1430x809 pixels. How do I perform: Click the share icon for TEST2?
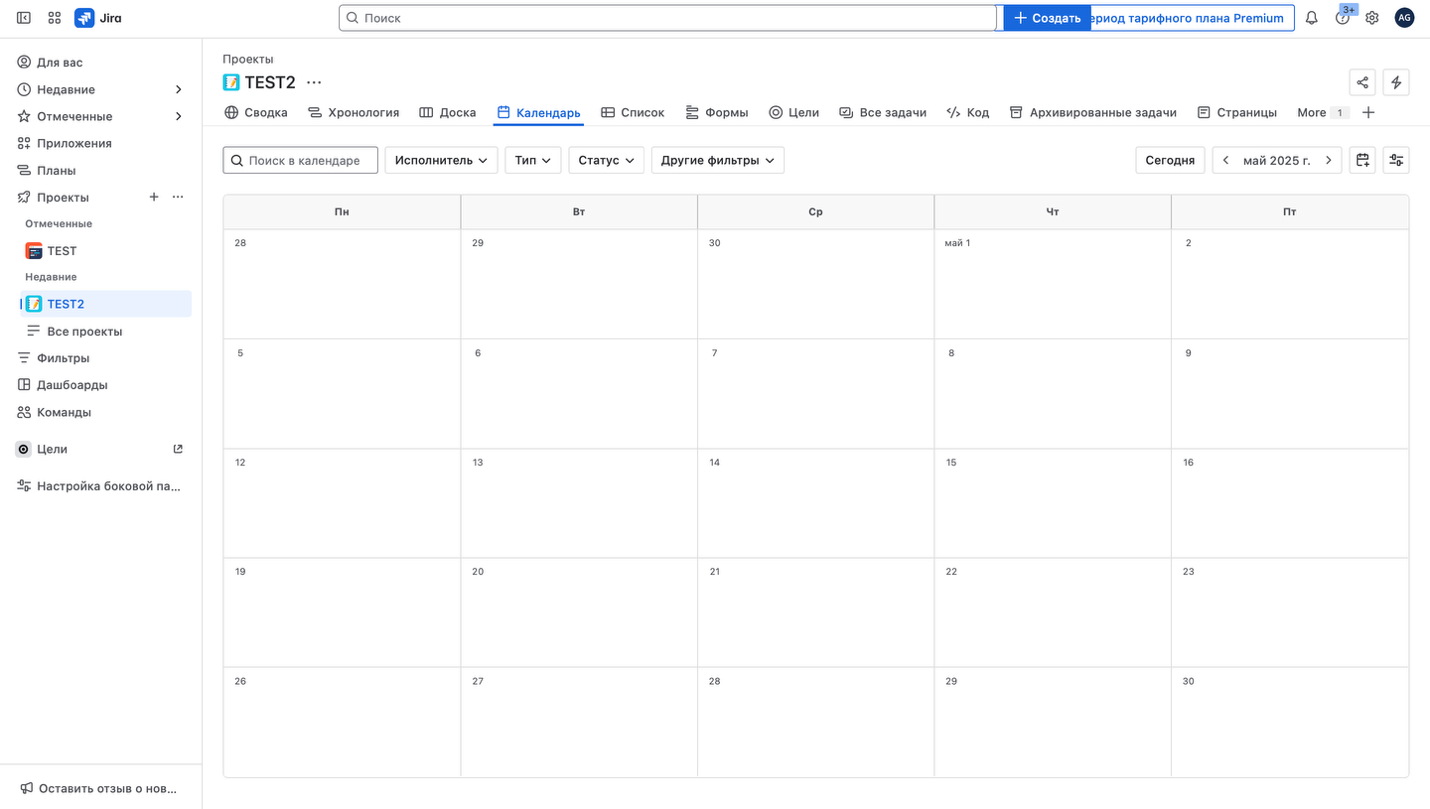[x=1362, y=82]
